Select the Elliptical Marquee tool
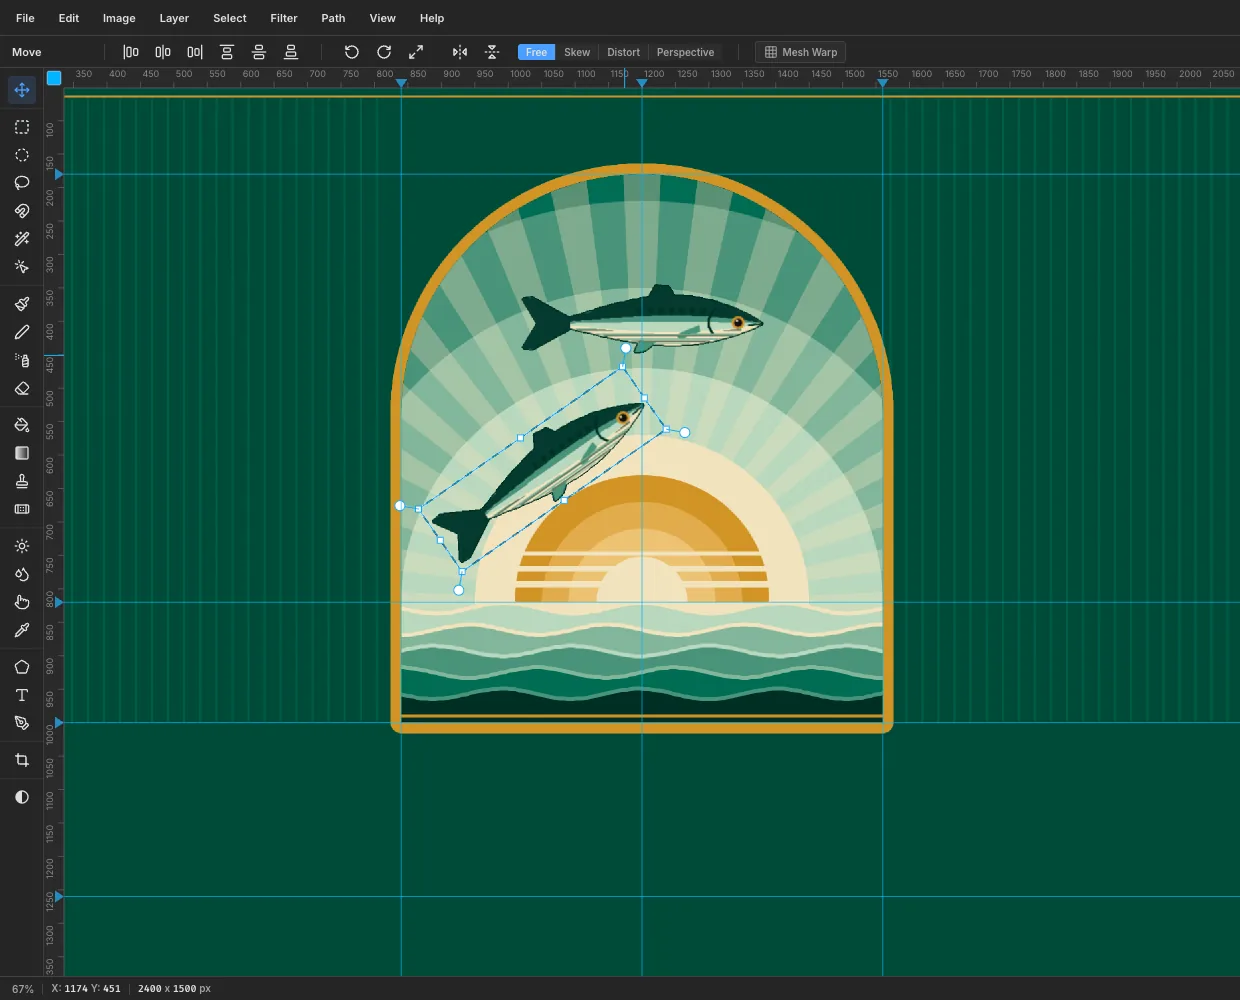 22,155
